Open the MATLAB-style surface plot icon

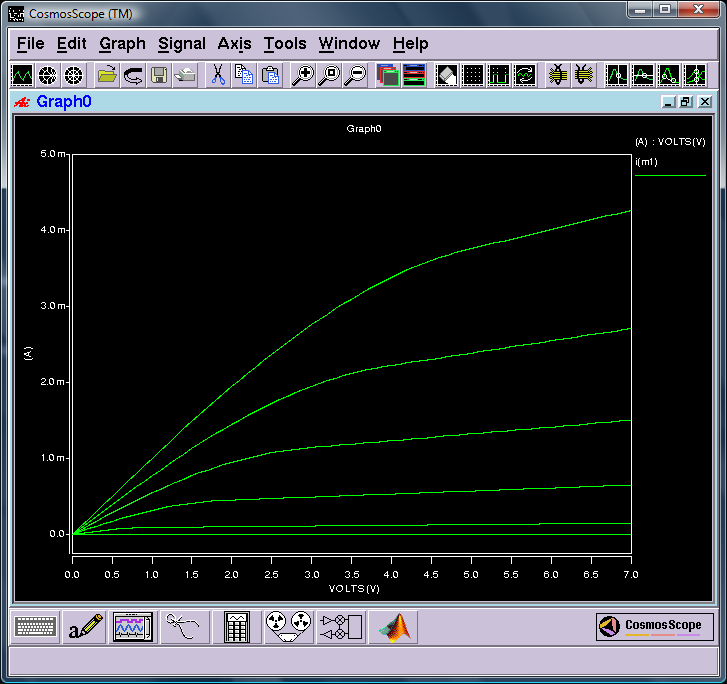393,627
